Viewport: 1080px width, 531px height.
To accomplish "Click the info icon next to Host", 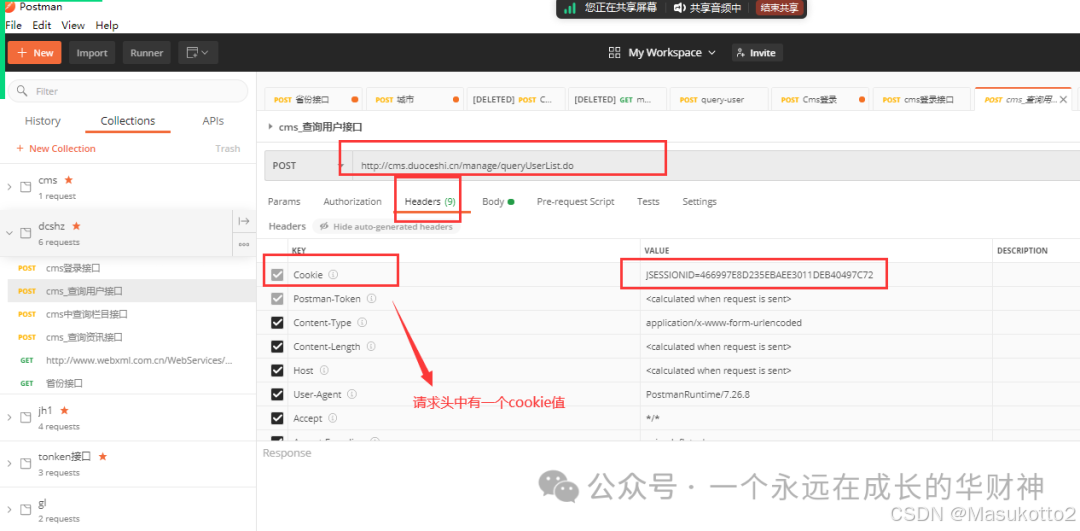I will (324, 371).
